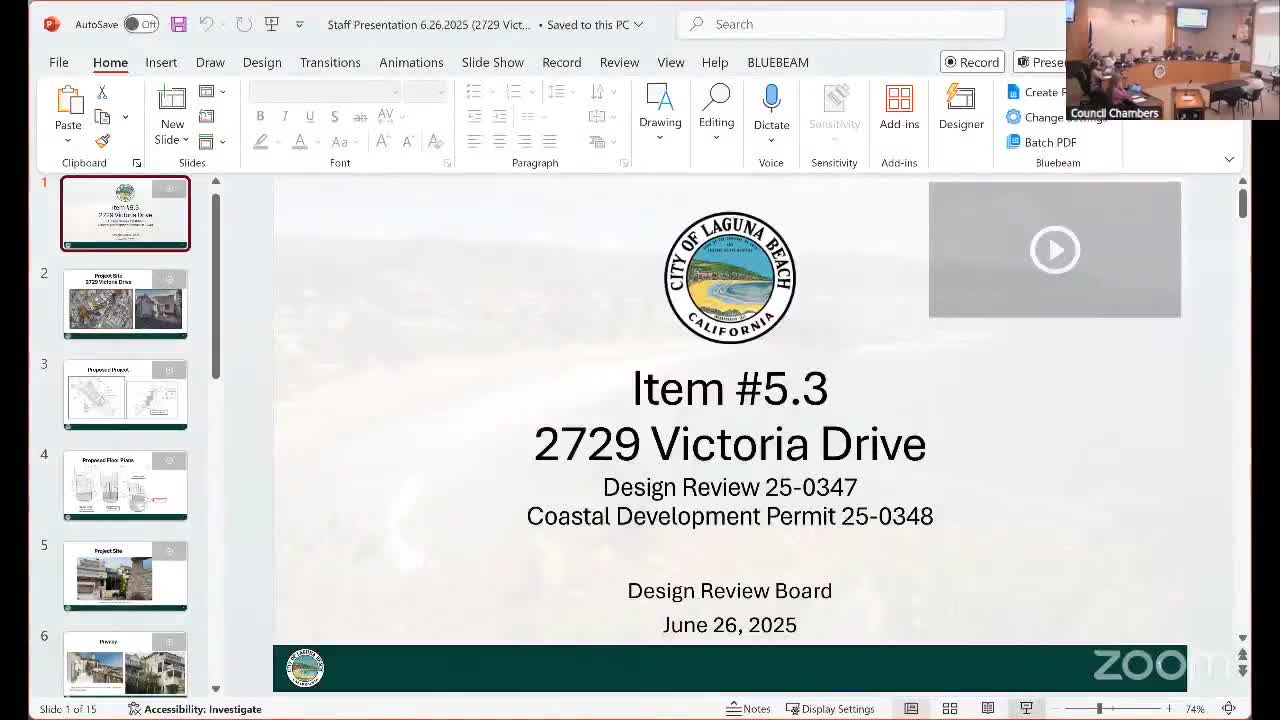
Task: Click the Record button
Action: click(x=972, y=62)
